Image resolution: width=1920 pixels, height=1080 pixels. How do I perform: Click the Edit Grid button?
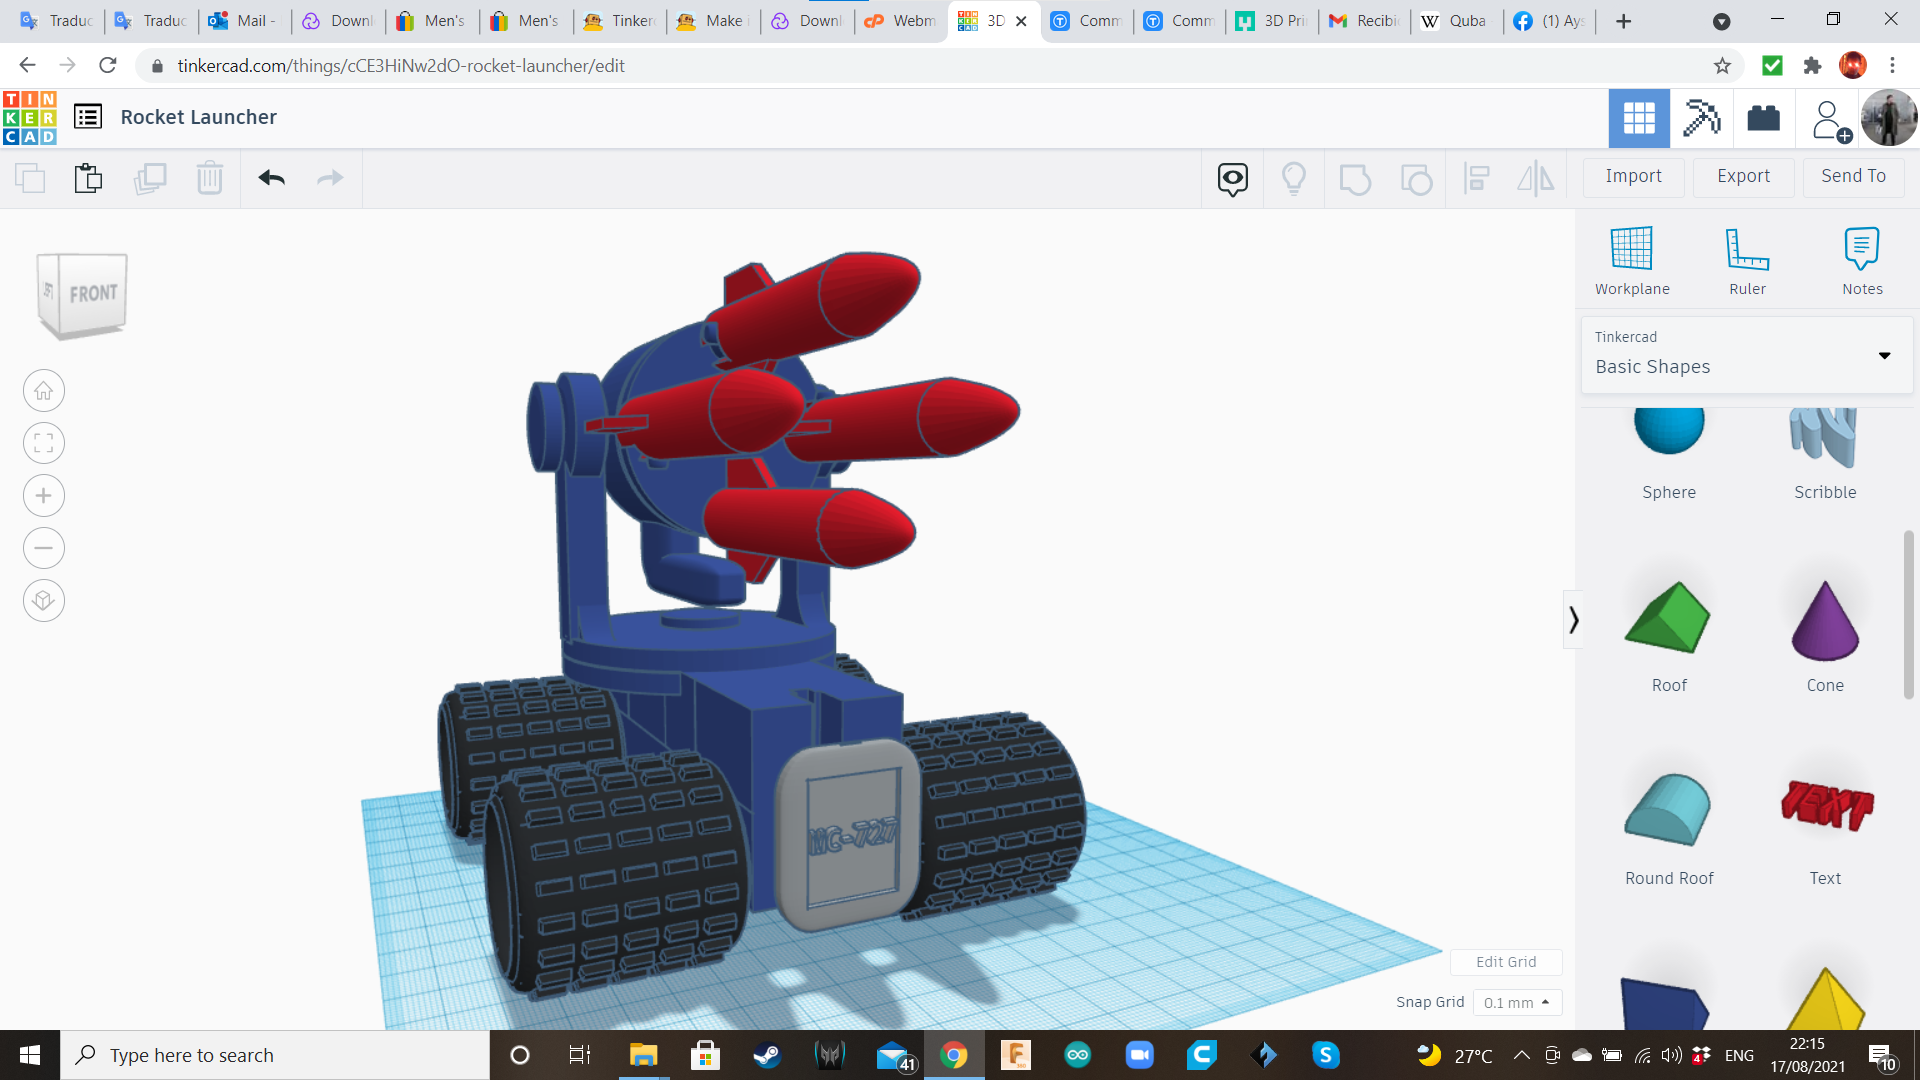[x=1506, y=961]
